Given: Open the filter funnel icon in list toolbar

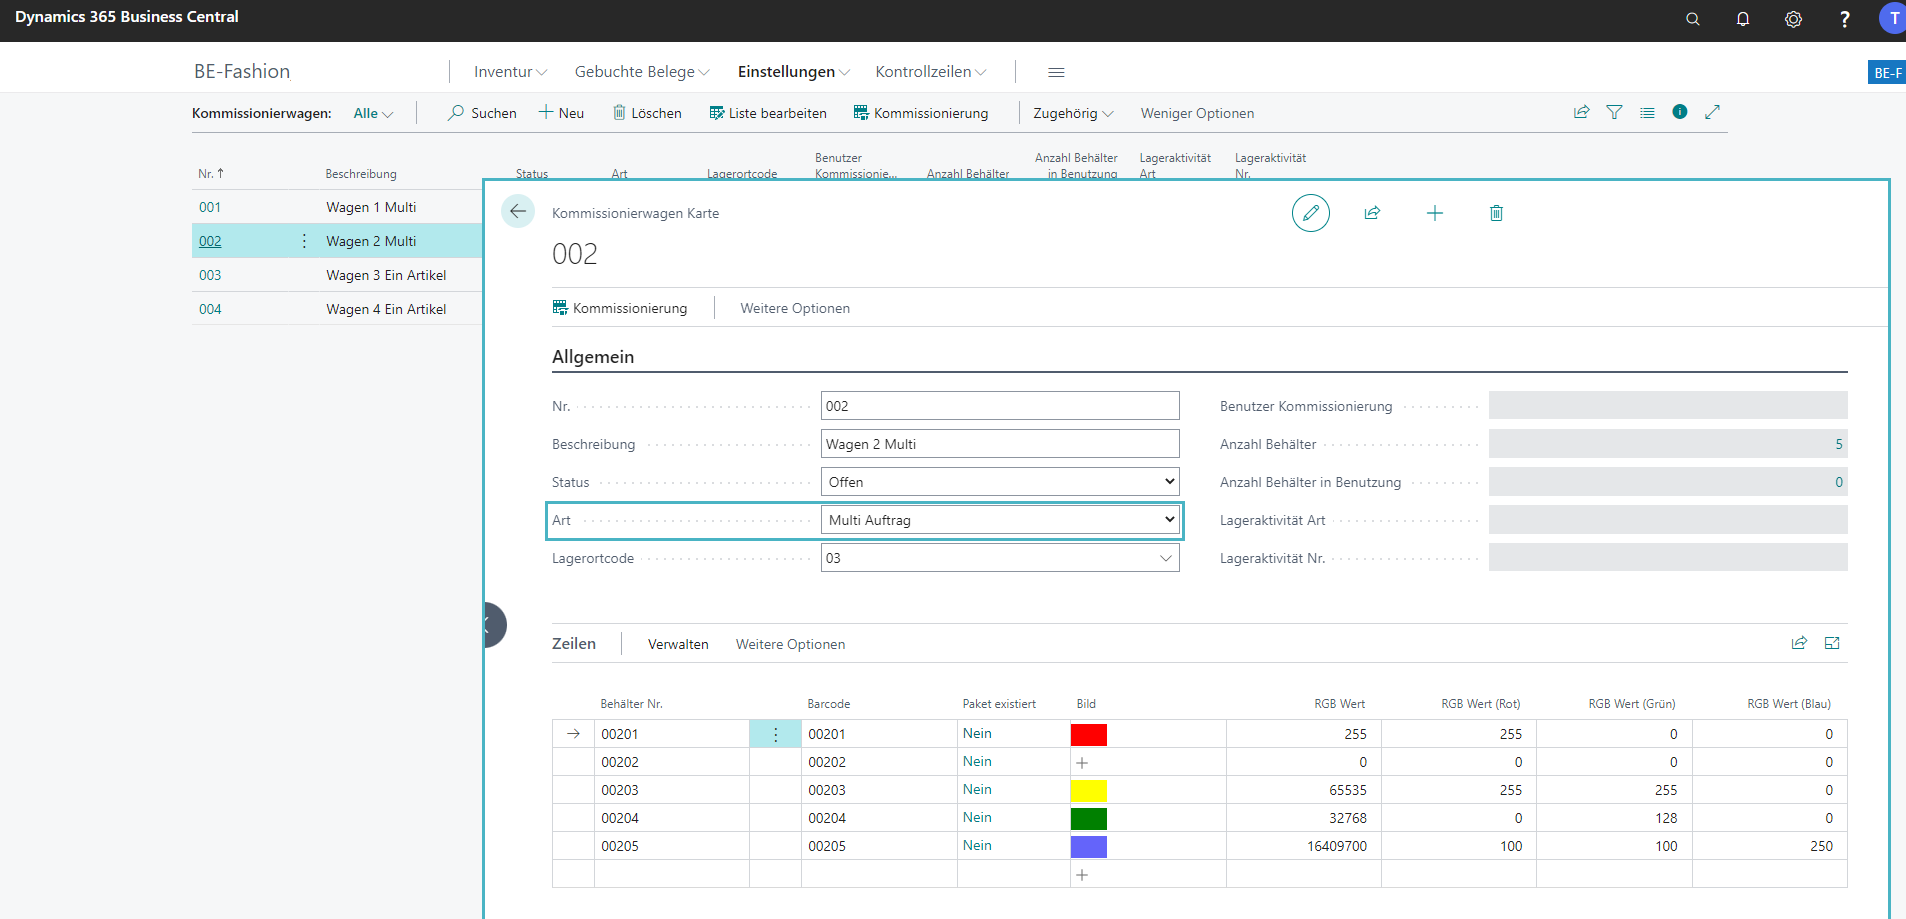Looking at the screenshot, I should 1614,113.
